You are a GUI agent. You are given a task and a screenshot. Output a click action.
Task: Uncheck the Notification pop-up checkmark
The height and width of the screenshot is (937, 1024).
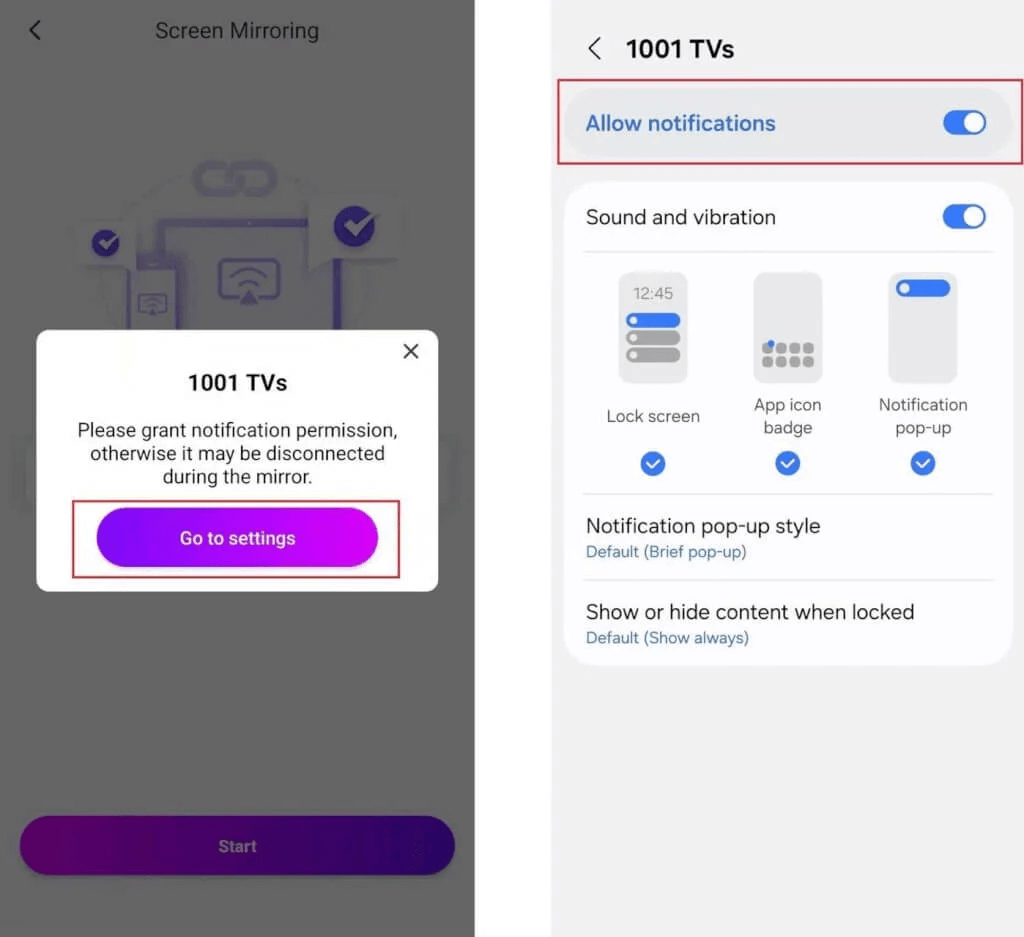(923, 464)
